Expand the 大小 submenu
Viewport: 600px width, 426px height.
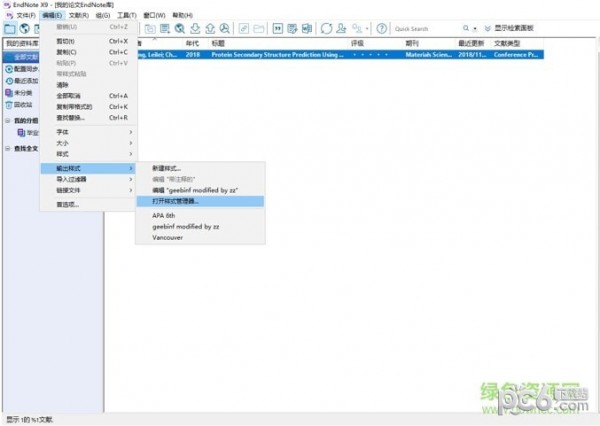click(x=89, y=143)
